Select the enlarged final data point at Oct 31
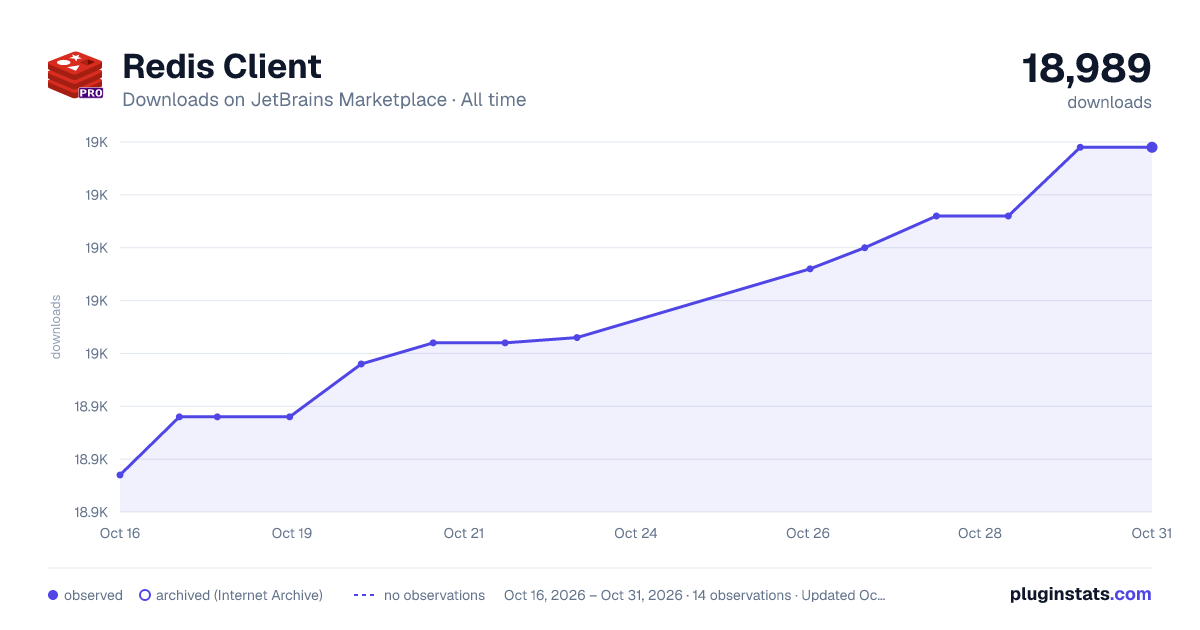This screenshot has height=630, width=1200. click(x=1152, y=147)
